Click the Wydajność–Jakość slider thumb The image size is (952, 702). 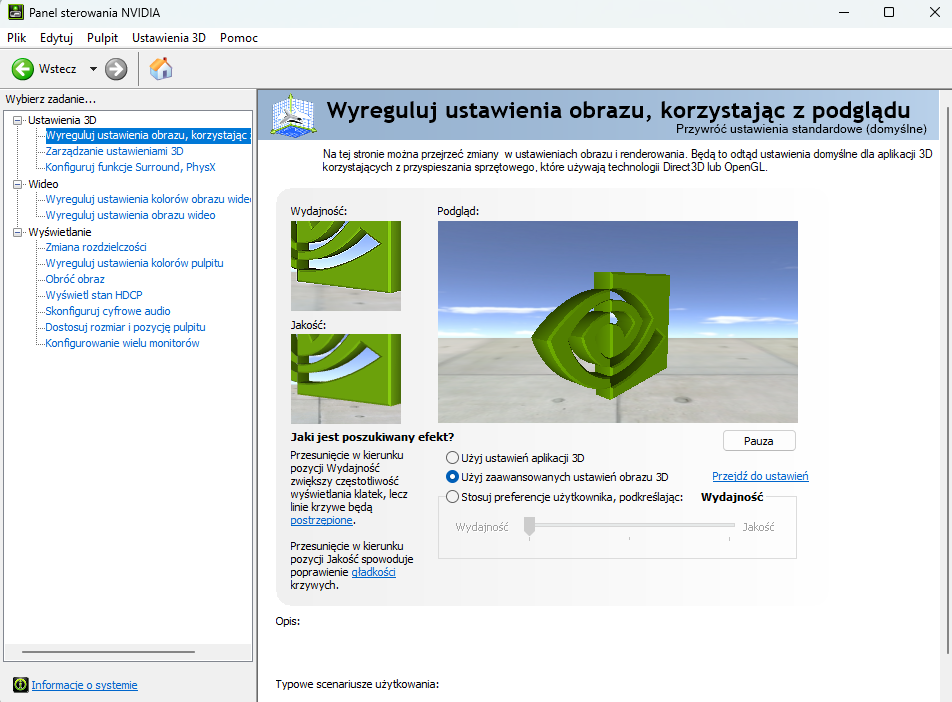pos(529,526)
